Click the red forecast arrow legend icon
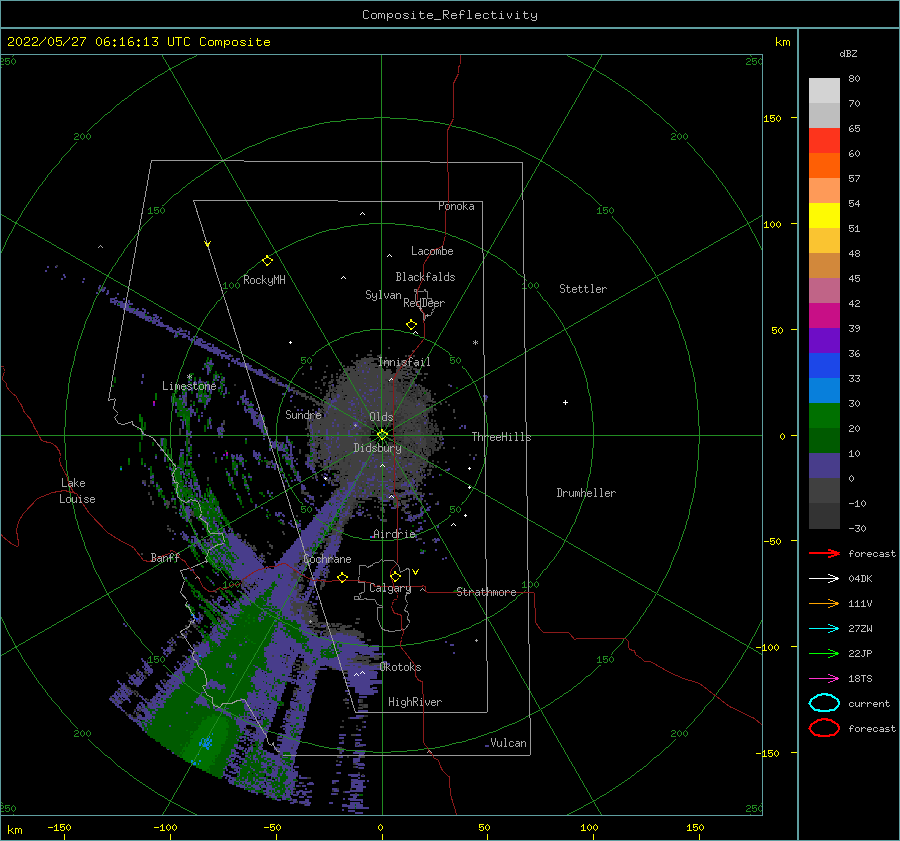 (824, 553)
